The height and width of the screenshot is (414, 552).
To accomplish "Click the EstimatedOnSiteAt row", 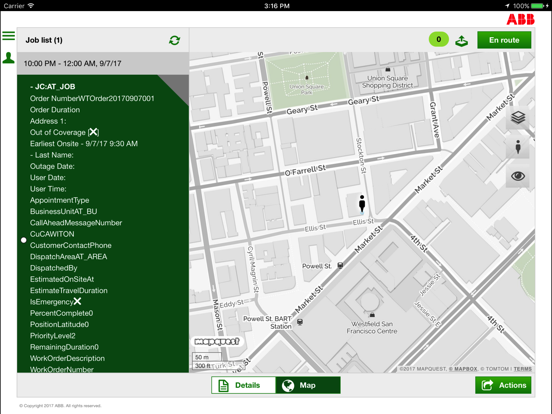I will pos(62,279).
